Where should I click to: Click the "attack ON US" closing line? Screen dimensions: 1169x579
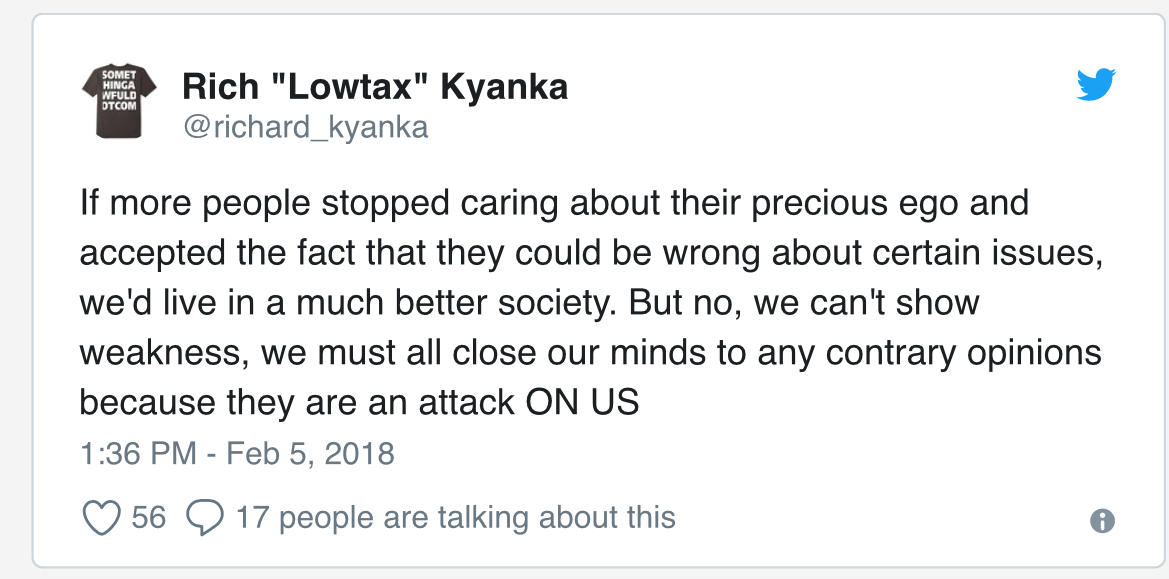click(x=359, y=403)
